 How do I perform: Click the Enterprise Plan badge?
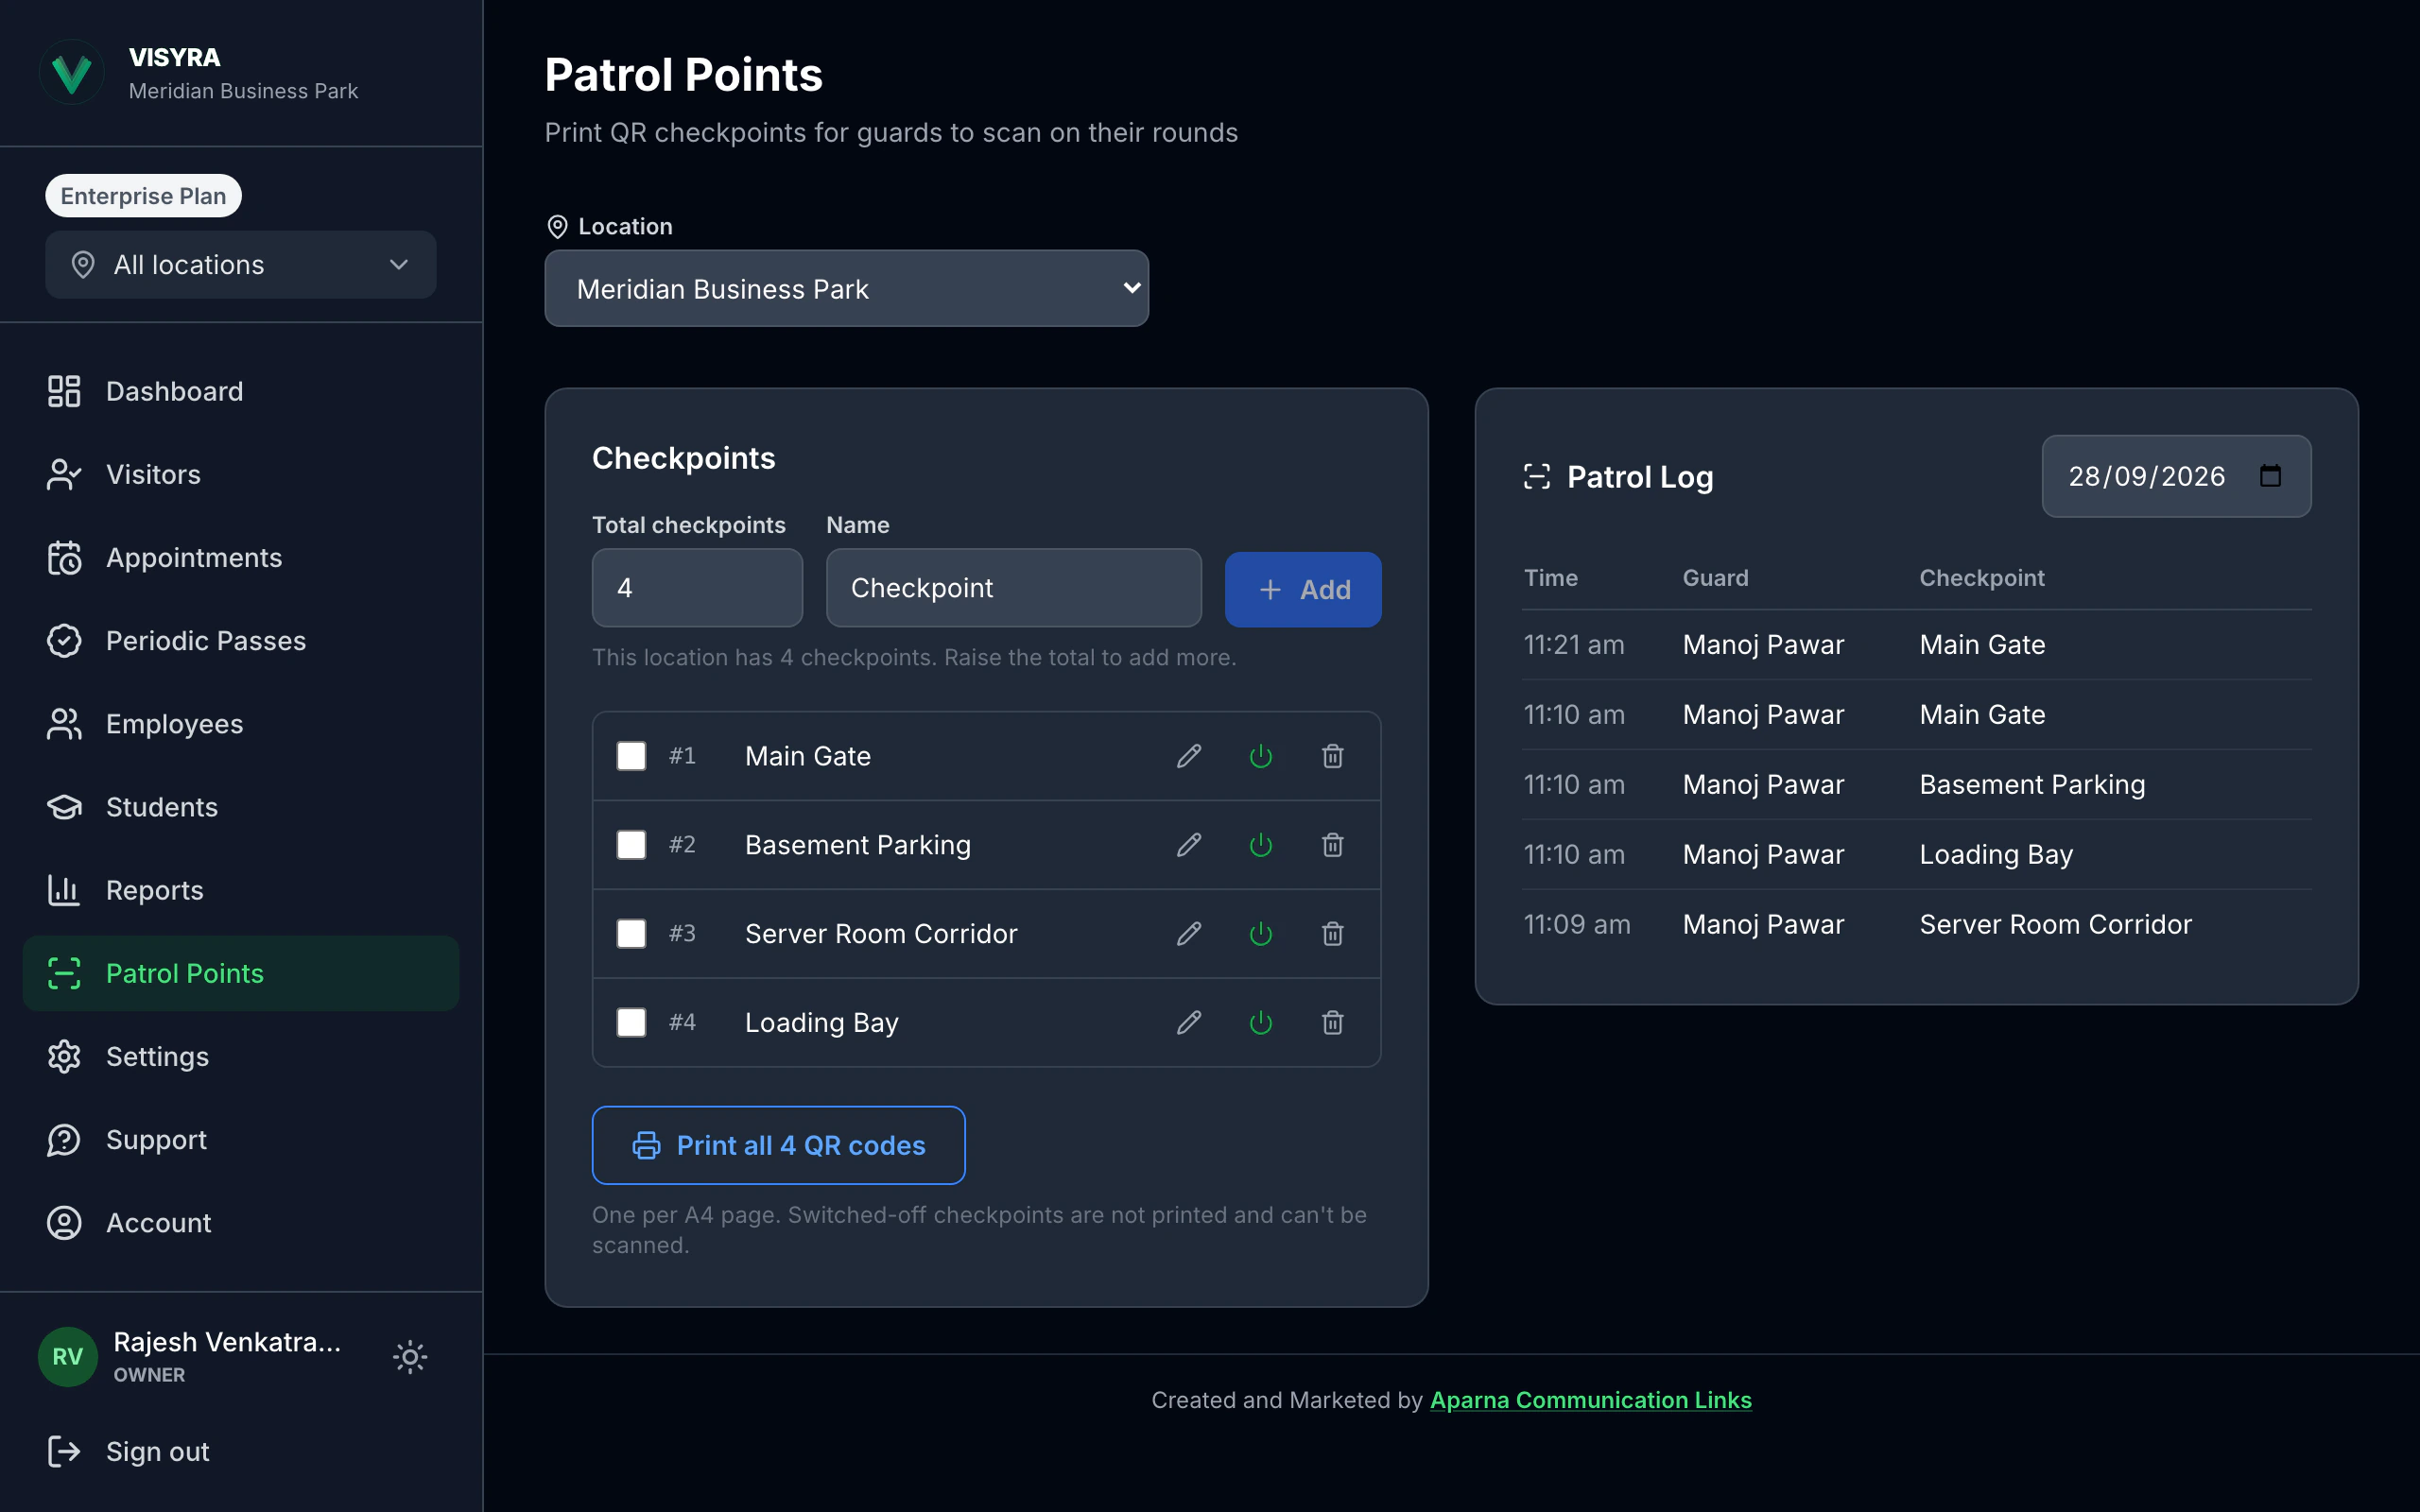click(x=143, y=196)
